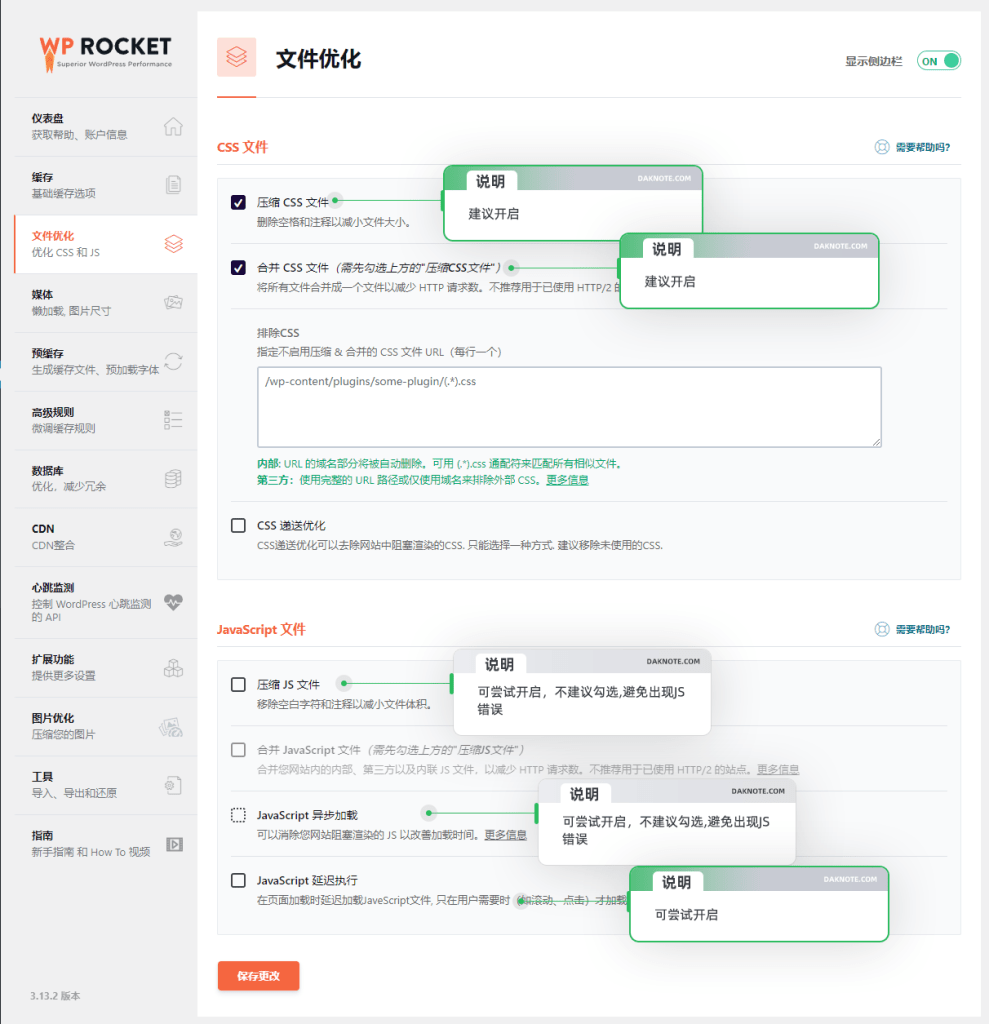Viewport: 989px width, 1024px height.
Task: Click the 文件优化 layers icon in sidebar
Action: coord(173,244)
